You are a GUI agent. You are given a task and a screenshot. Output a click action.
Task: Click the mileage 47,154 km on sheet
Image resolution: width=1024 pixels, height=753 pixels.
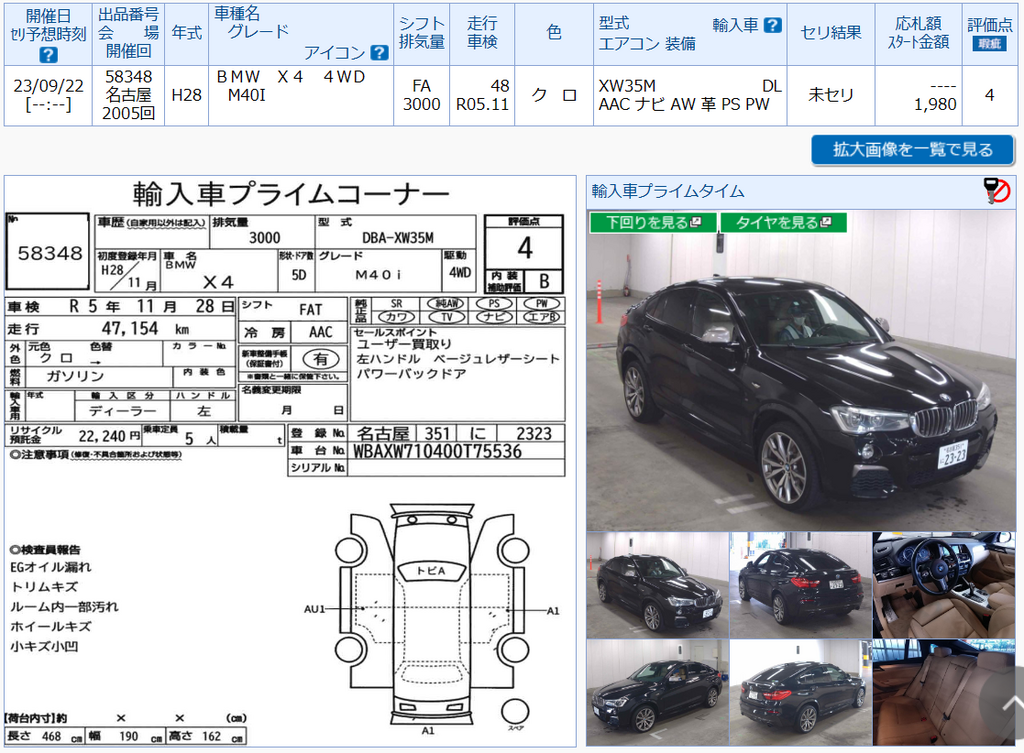click(x=145, y=328)
